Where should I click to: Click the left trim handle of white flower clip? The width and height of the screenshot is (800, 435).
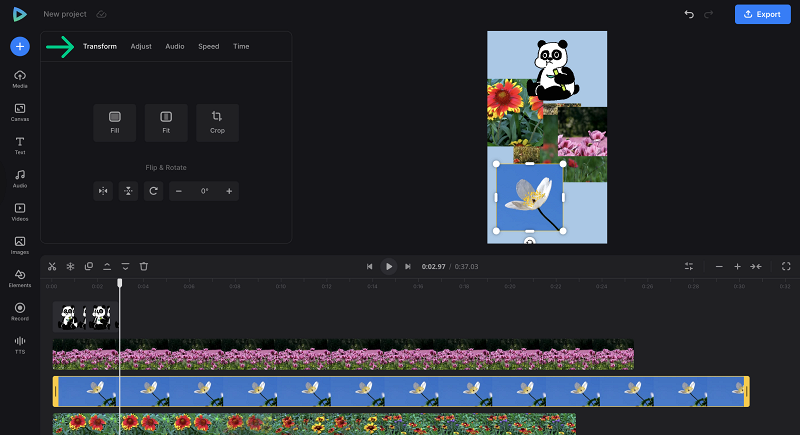pyautogui.click(x=56, y=392)
